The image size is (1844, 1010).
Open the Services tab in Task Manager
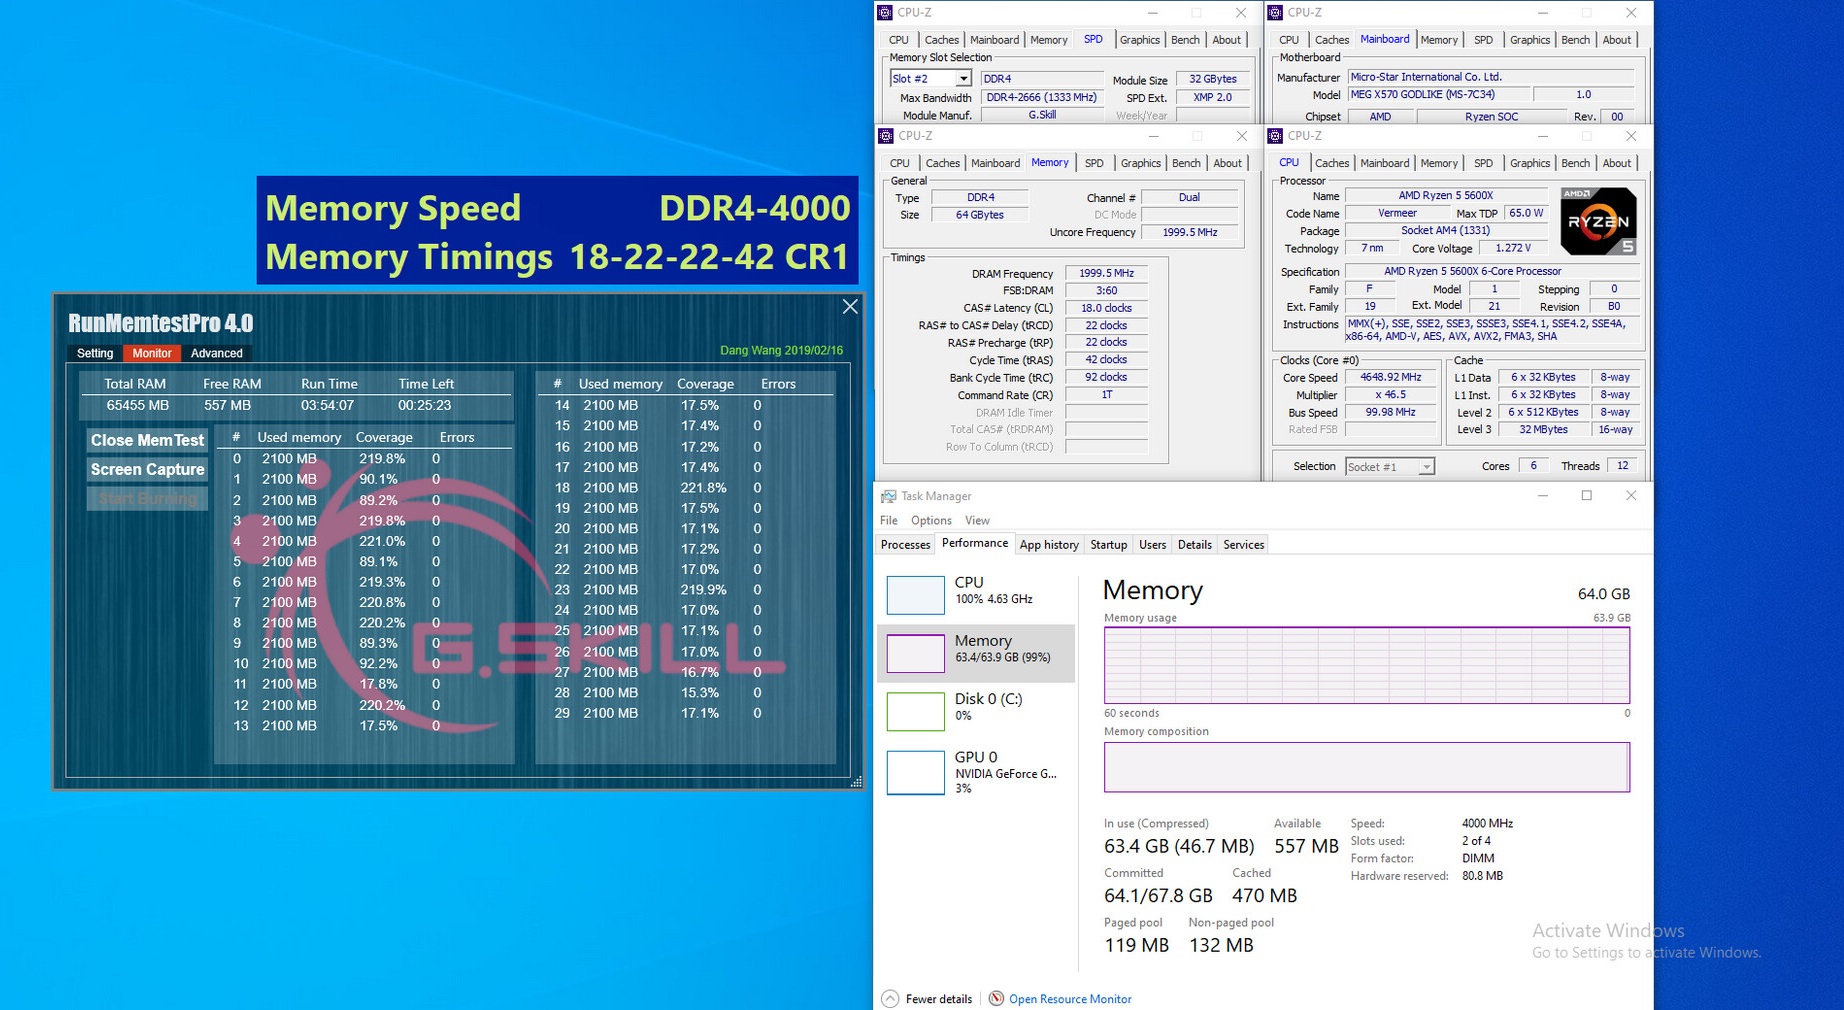[1243, 545]
